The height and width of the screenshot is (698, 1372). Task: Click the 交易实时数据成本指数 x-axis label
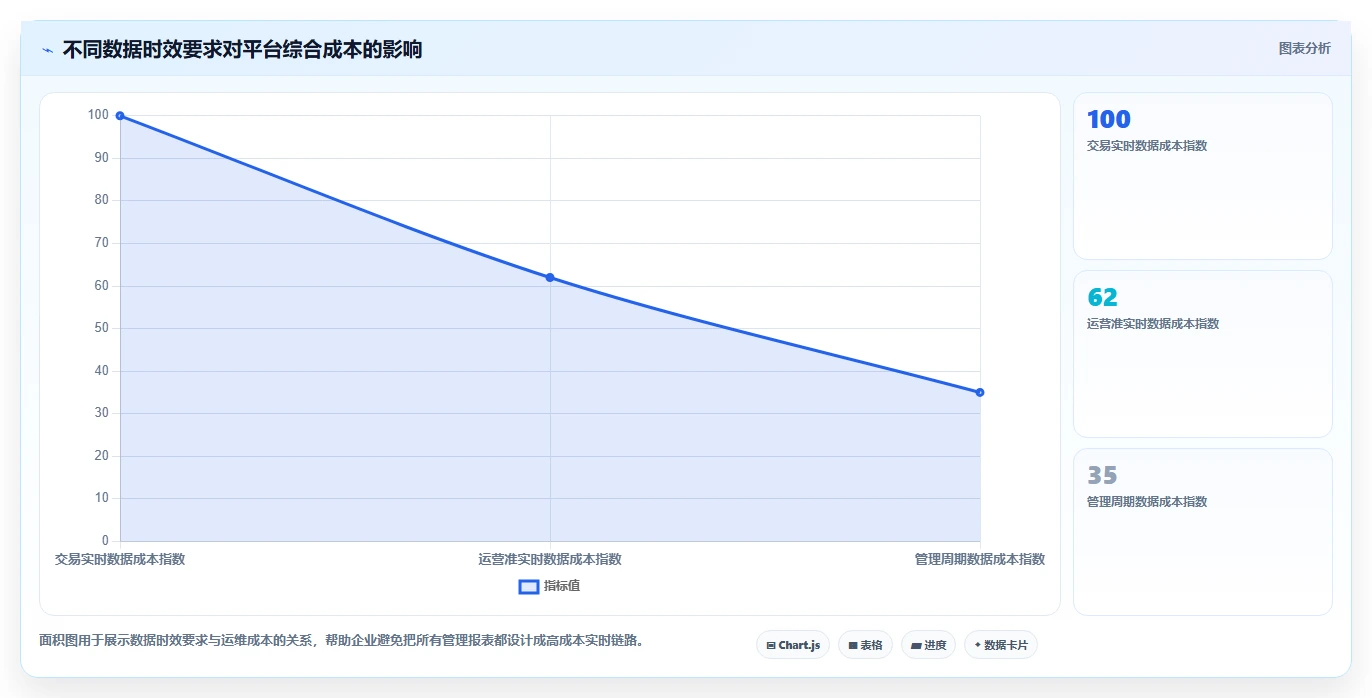click(120, 559)
